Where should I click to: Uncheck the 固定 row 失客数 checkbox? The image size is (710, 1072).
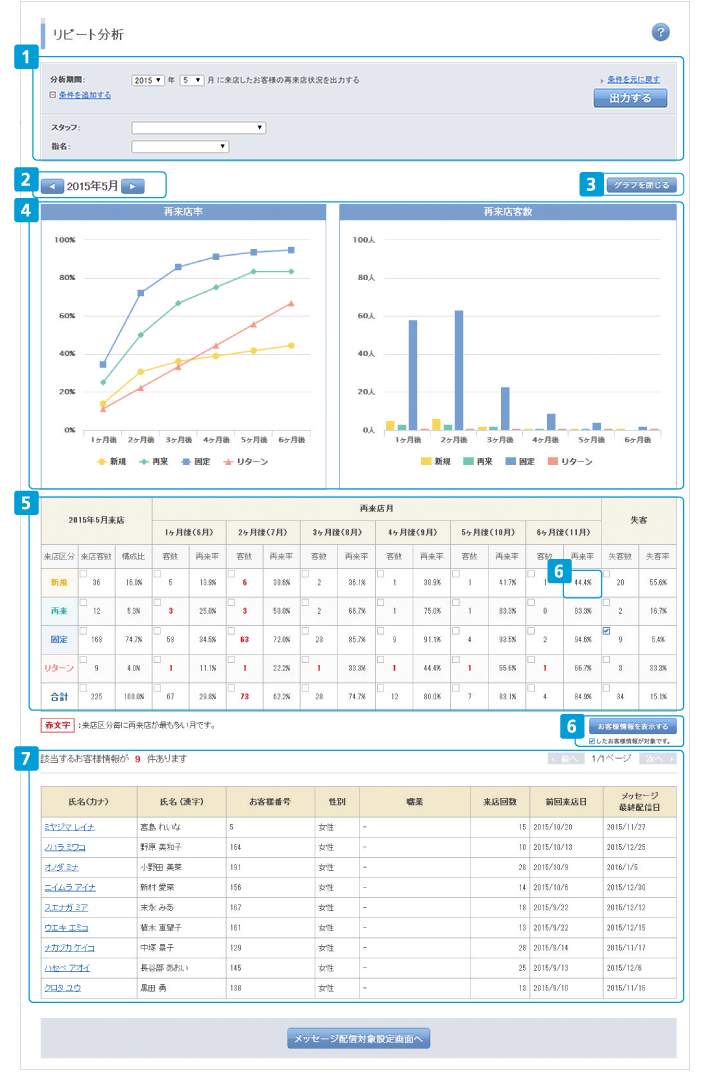click(x=608, y=630)
